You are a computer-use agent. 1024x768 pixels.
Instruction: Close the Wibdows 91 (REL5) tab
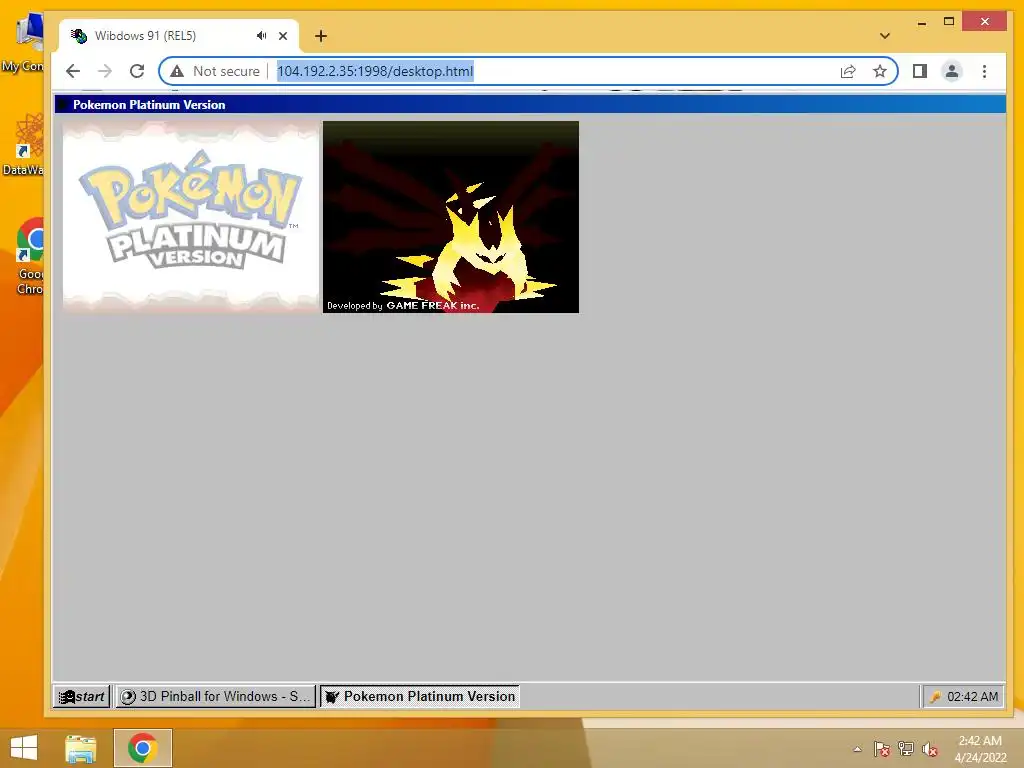pos(283,36)
